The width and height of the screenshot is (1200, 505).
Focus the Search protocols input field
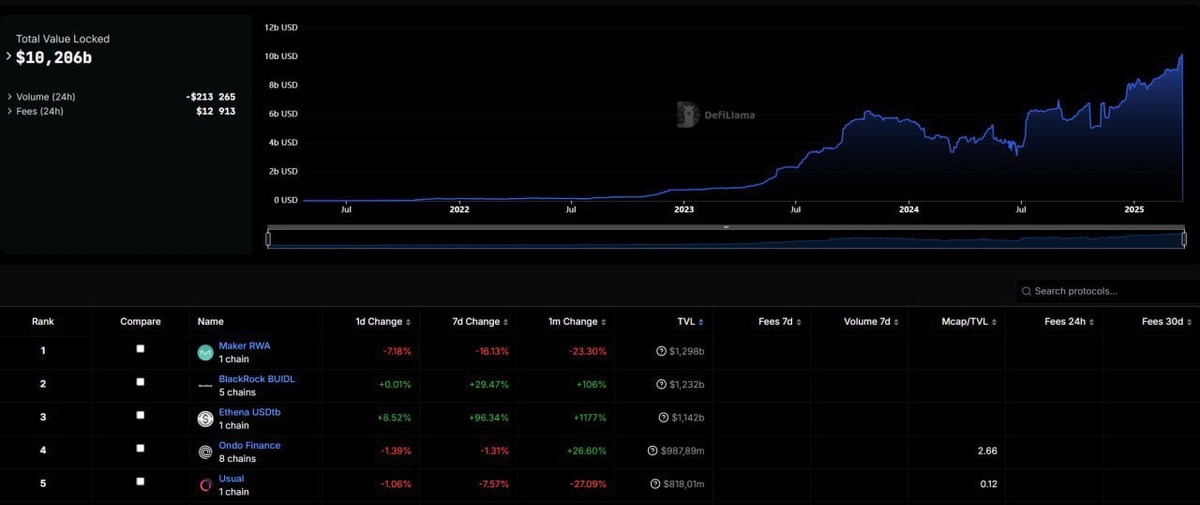click(1108, 291)
